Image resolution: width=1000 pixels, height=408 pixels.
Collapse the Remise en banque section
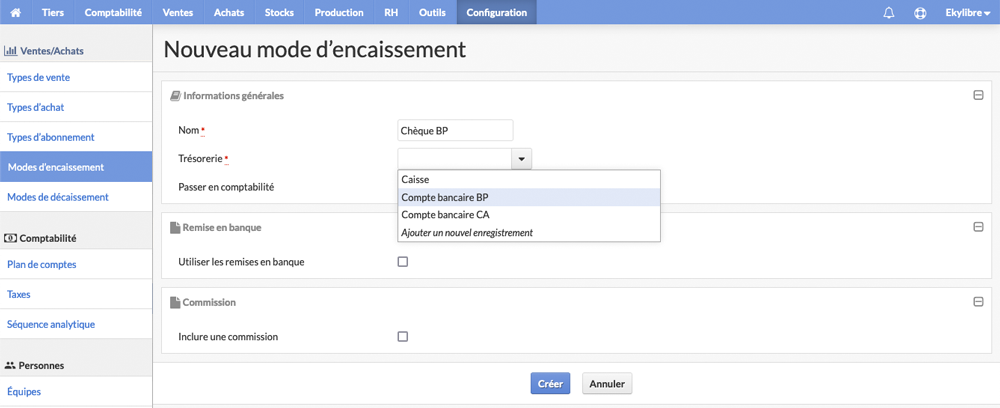(x=978, y=227)
